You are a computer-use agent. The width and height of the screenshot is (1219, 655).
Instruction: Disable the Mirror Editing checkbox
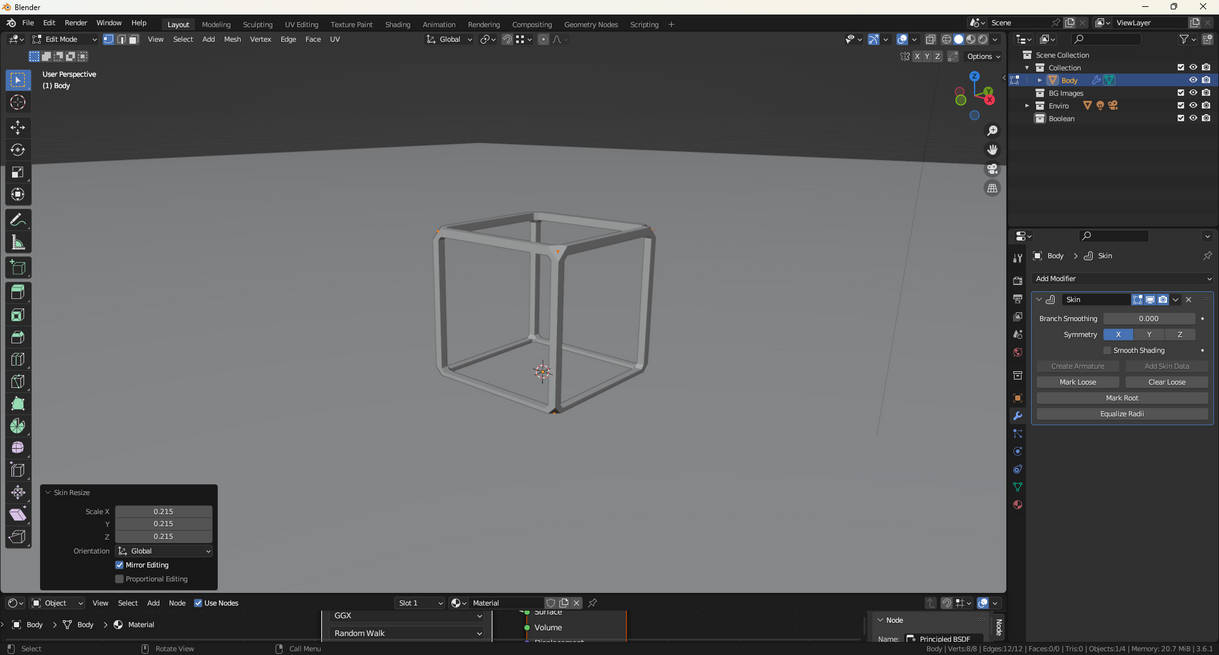[x=120, y=565]
